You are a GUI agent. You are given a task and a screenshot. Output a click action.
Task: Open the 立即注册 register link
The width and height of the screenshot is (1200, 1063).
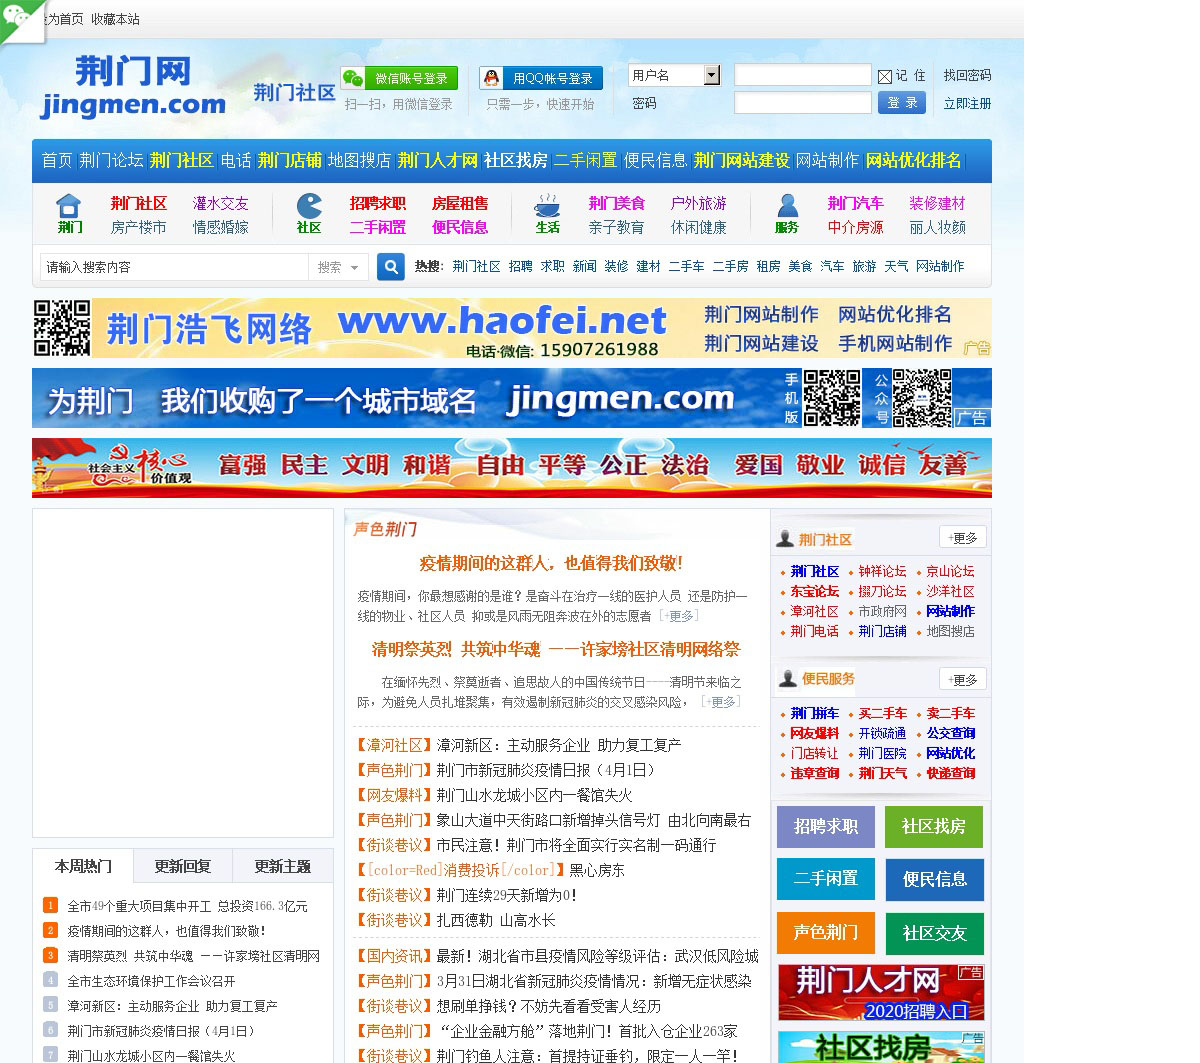pos(967,103)
